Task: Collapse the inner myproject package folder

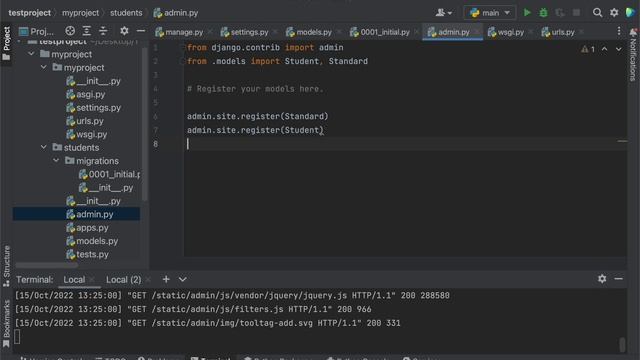Action: click(44, 67)
